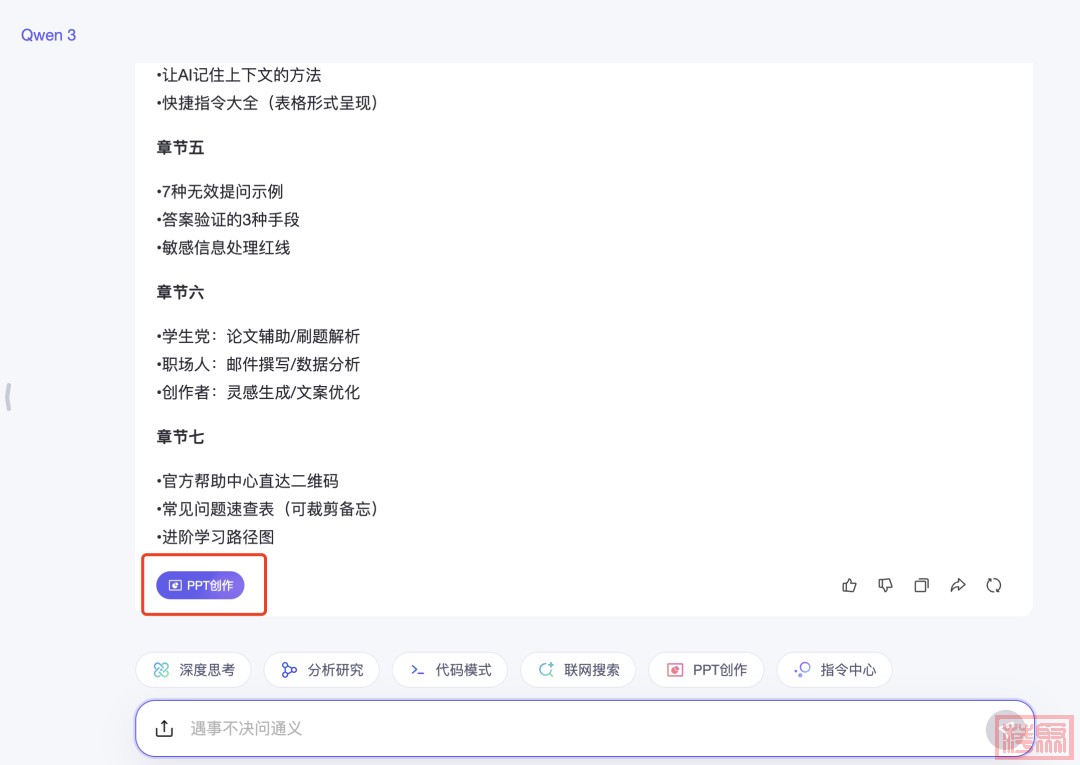The width and height of the screenshot is (1080, 765).
Task: Click the purple PPT创作 button under the response
Action: [x=200, y=585]
